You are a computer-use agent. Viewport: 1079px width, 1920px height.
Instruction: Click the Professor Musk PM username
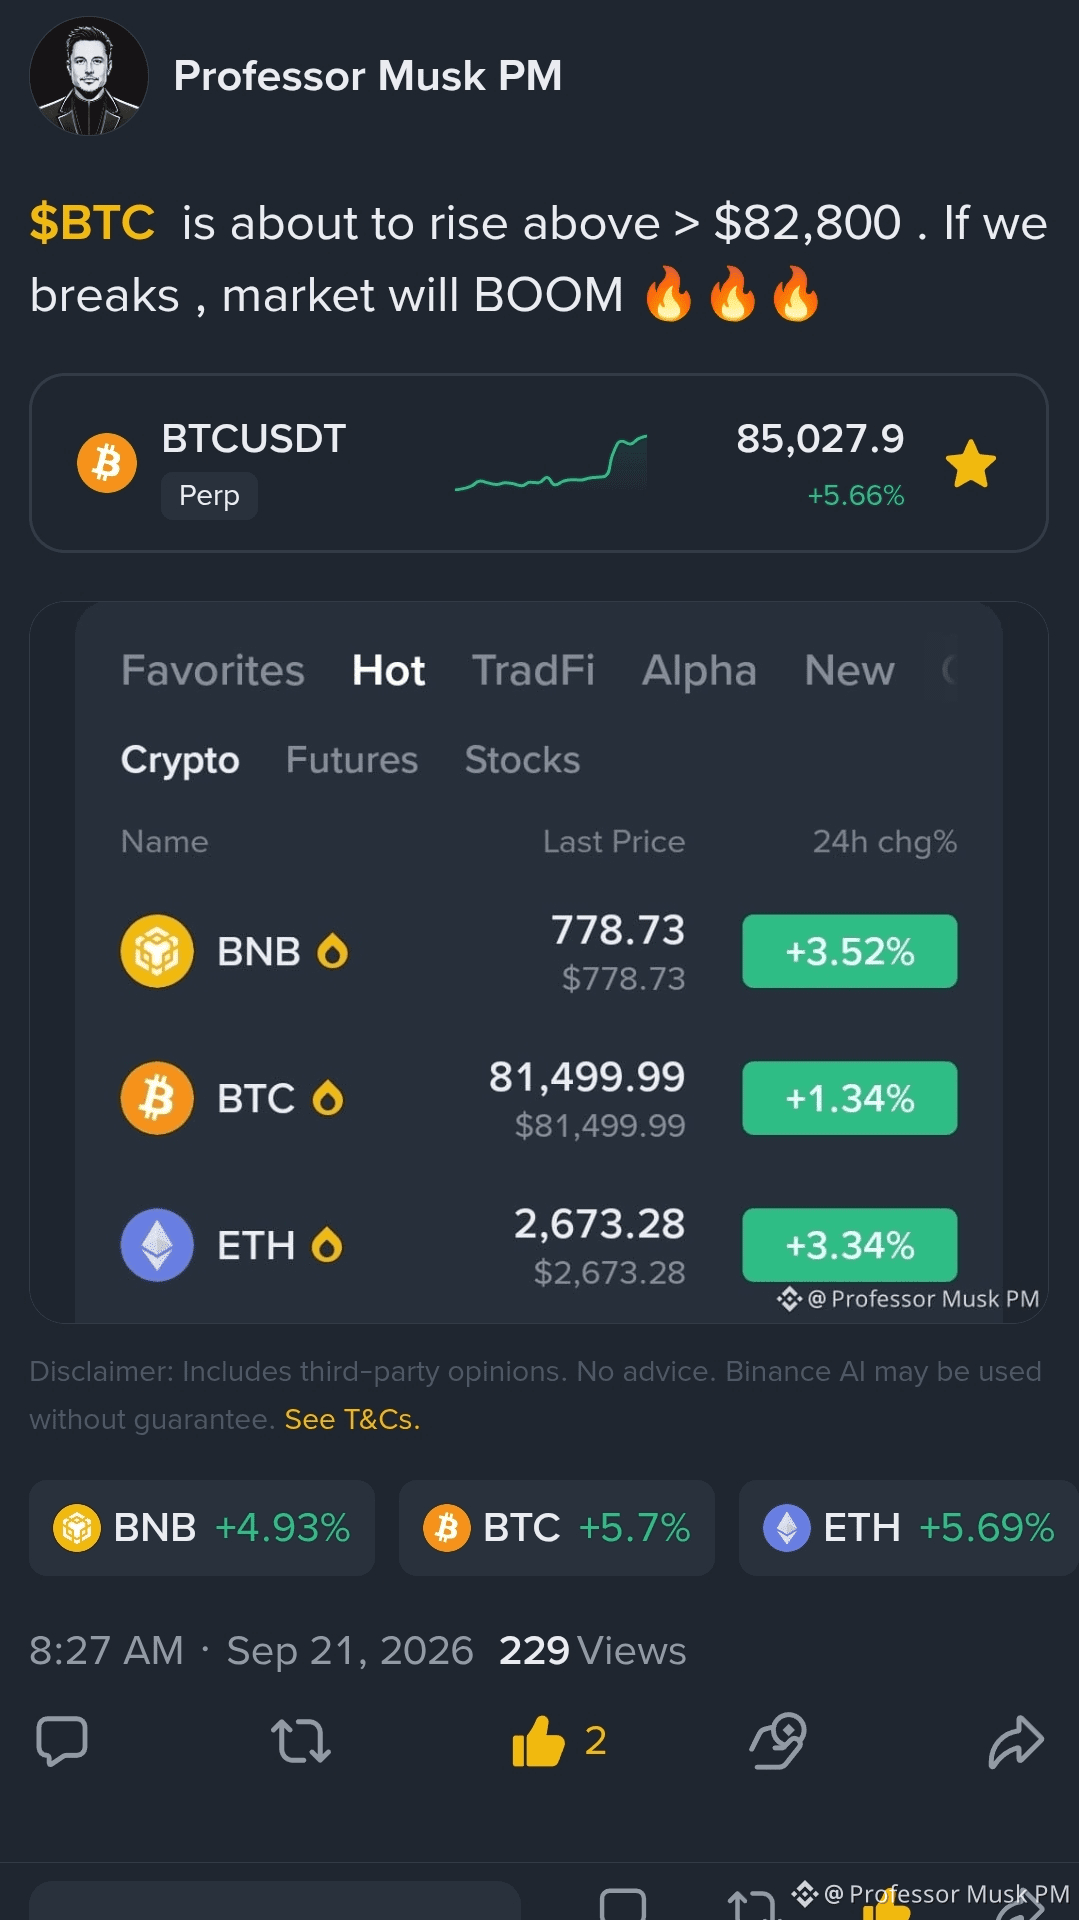tap(368, 76)
